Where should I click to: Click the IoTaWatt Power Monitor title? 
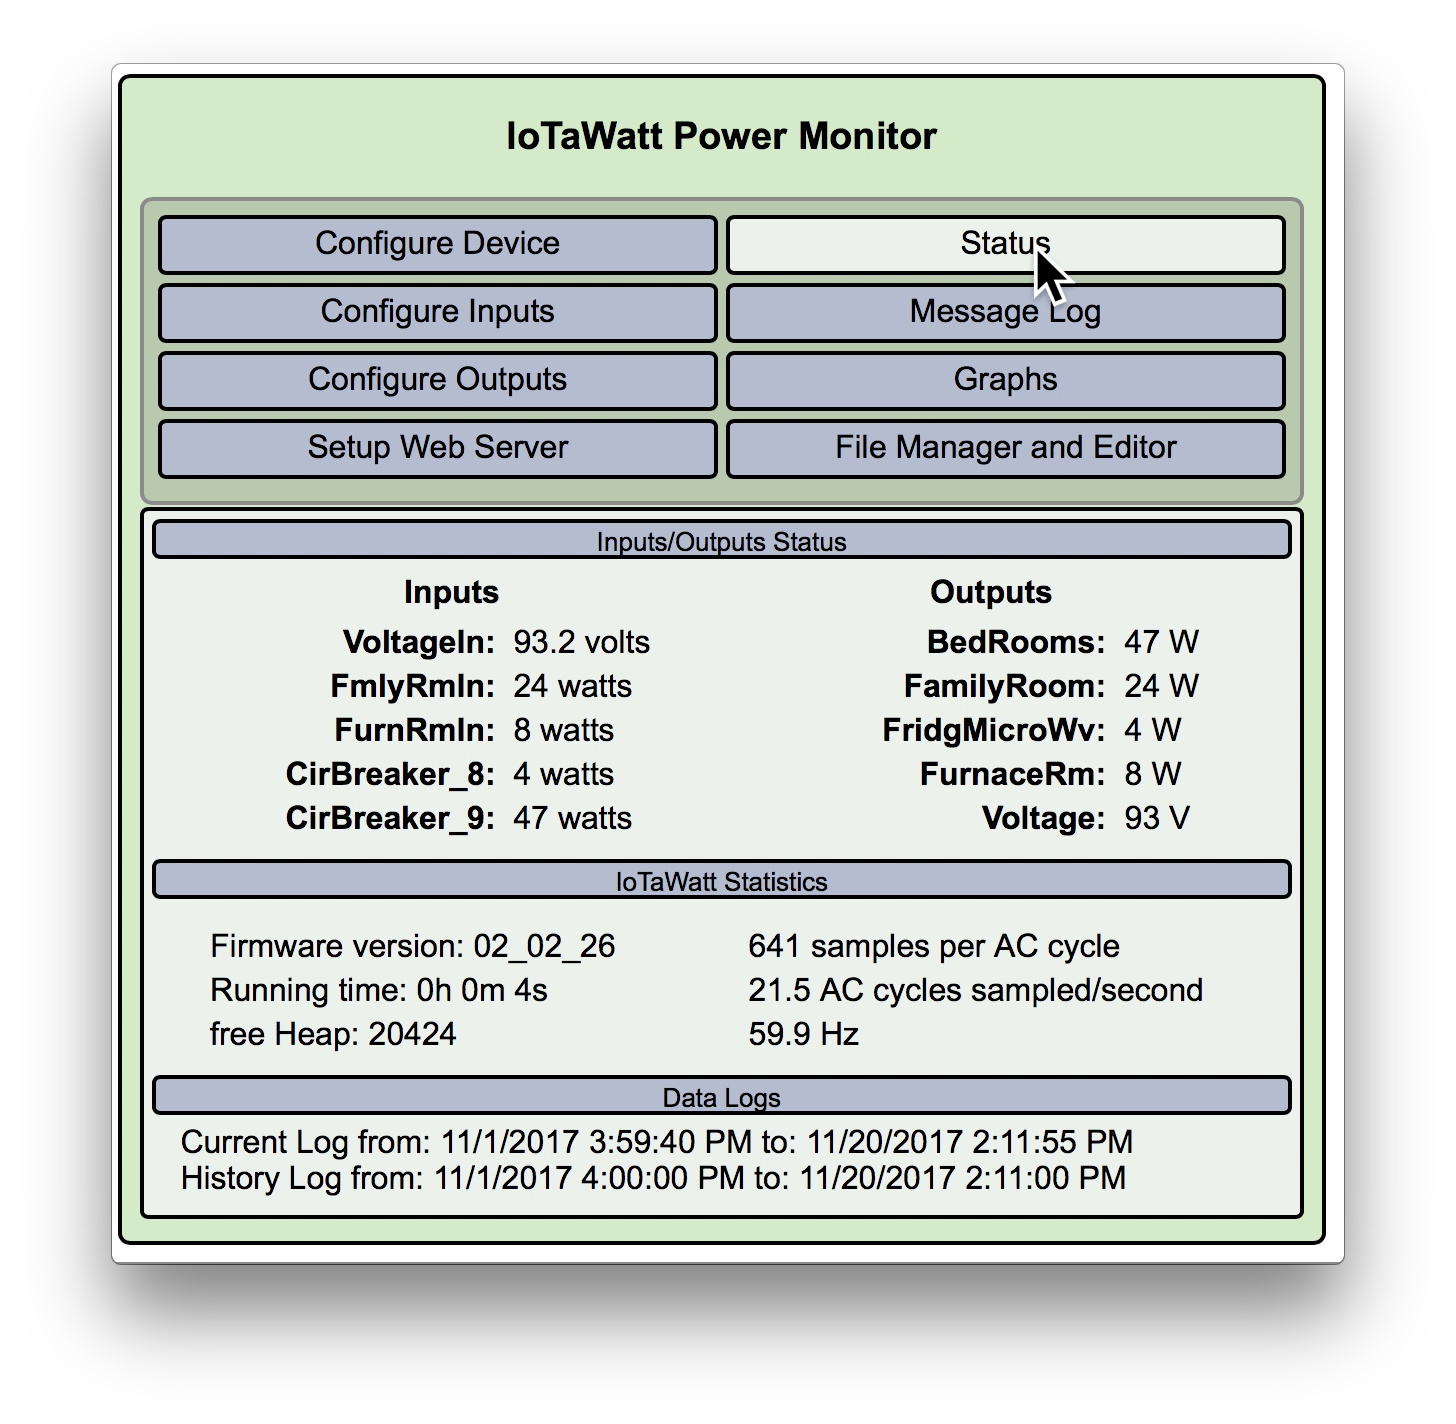[722, 136]
